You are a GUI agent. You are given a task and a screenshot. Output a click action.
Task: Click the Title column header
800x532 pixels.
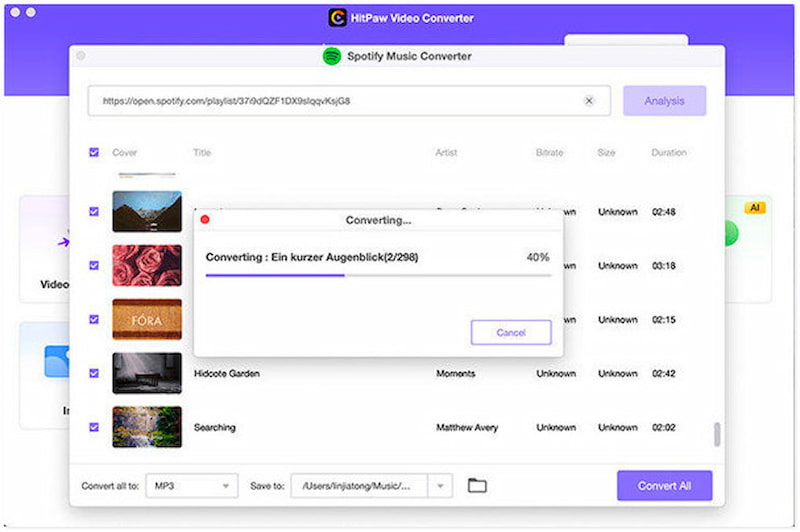203,153
